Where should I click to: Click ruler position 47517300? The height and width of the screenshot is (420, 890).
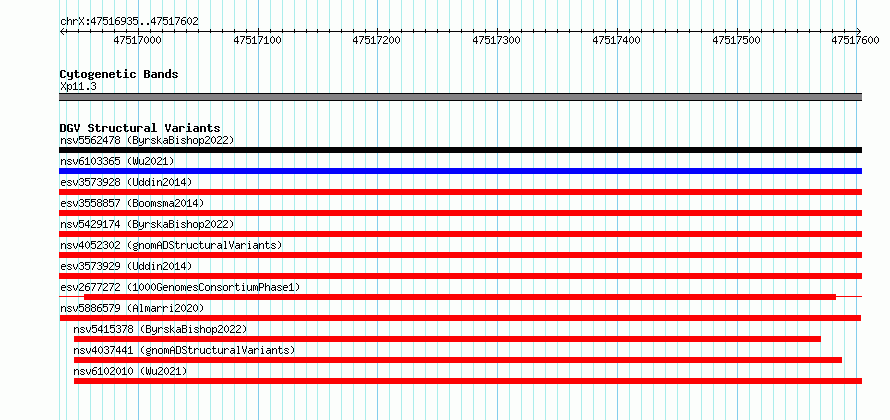pyautogui.click(x=496, y=40)
